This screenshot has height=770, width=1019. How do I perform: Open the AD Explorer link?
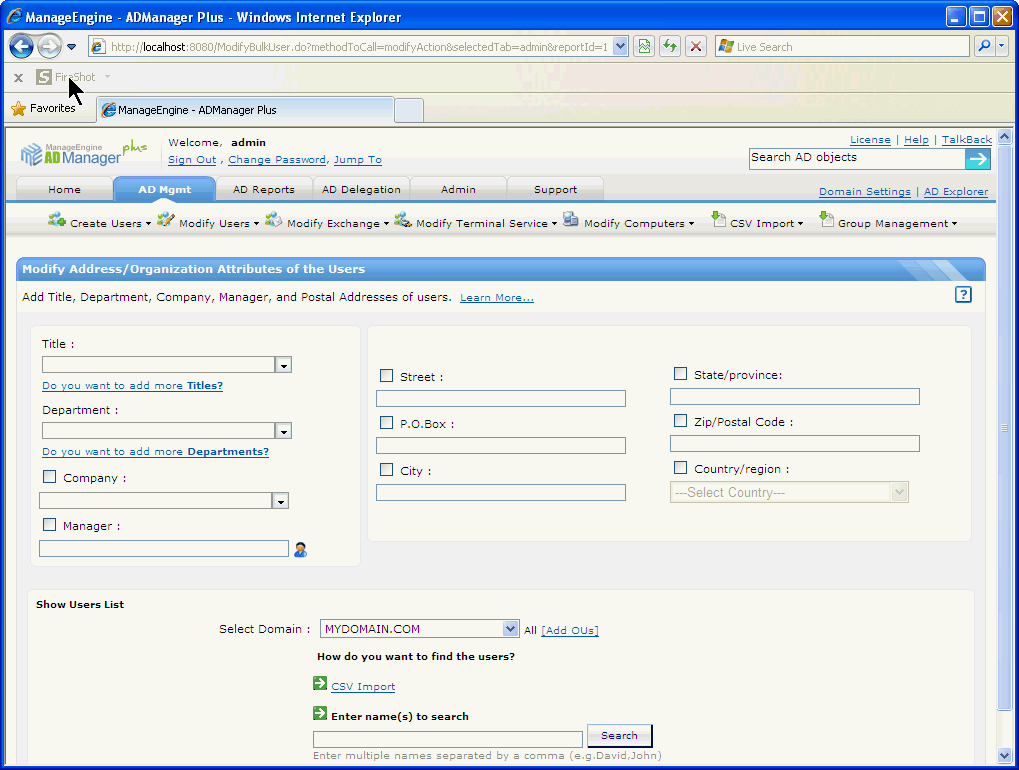point(956,192)
